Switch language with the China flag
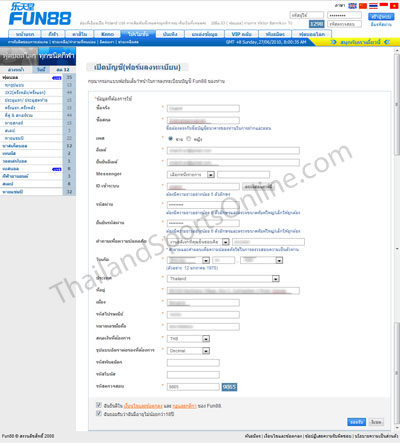The image size is (400, 448). 363,6
